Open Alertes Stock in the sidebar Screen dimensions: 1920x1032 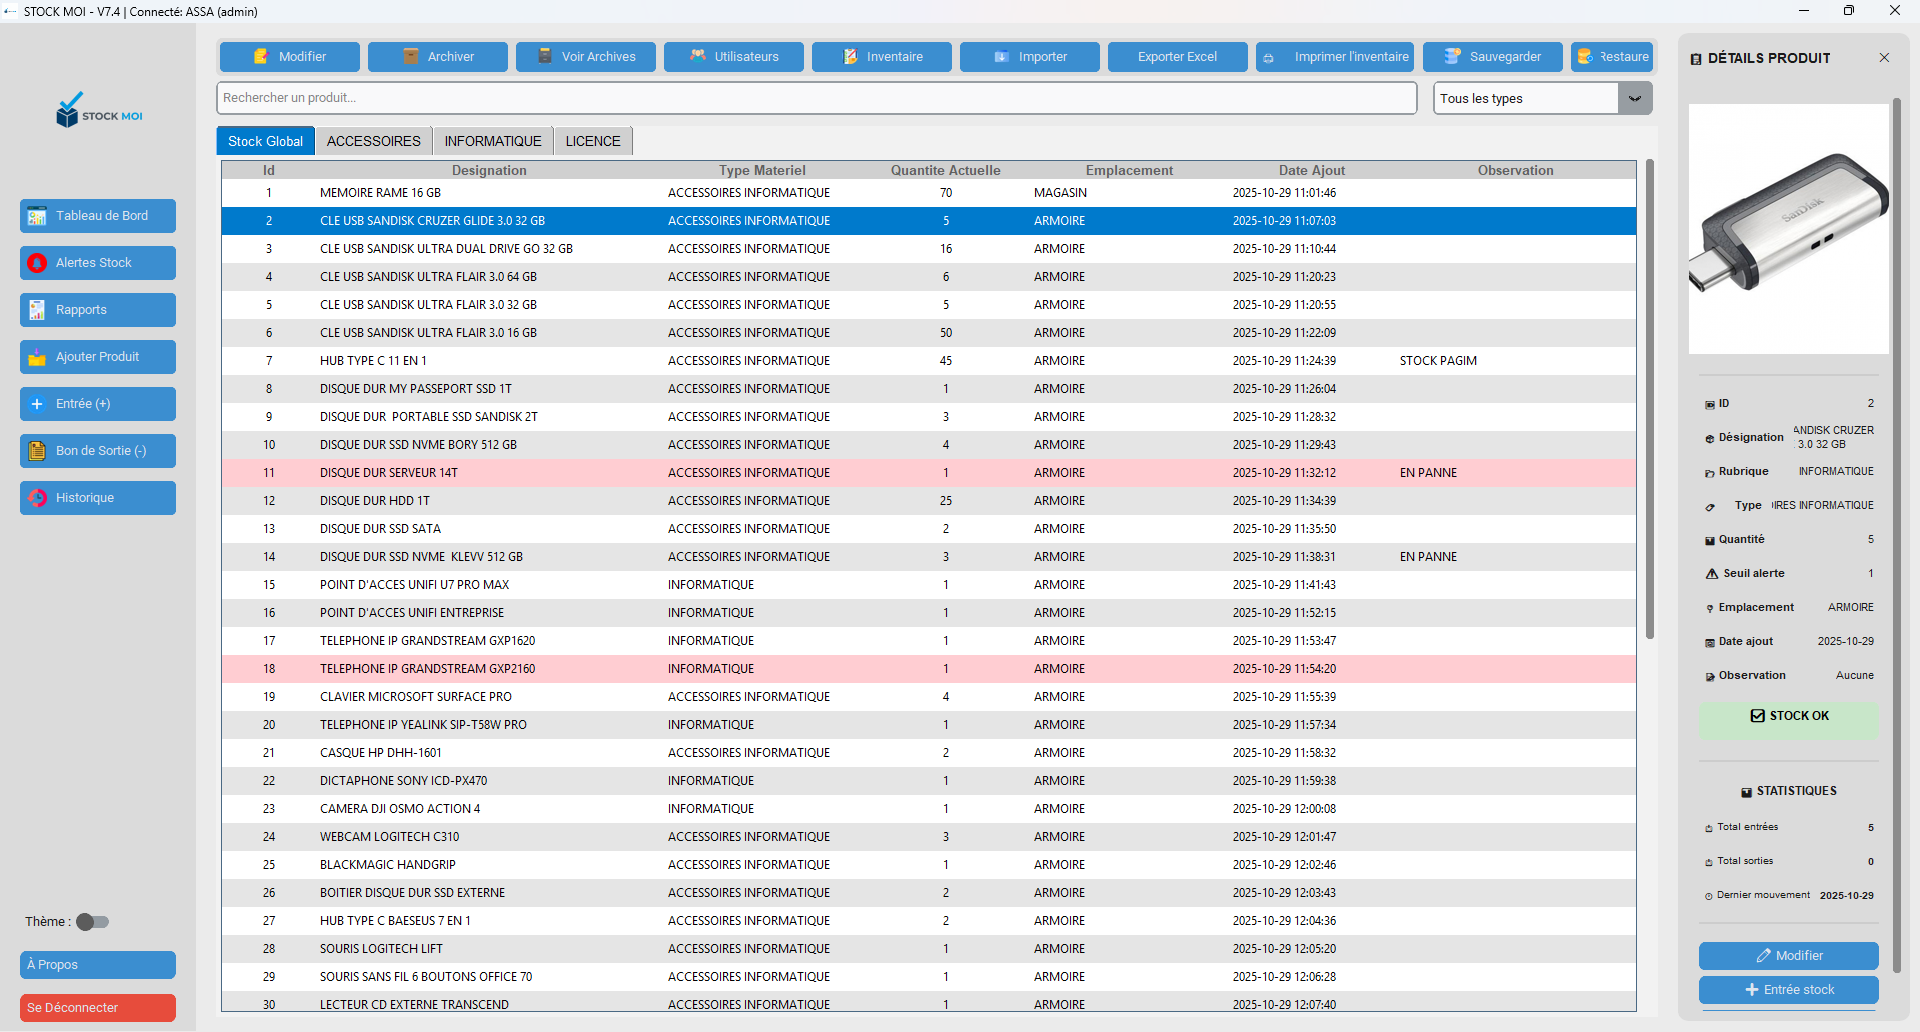[97, 262]
